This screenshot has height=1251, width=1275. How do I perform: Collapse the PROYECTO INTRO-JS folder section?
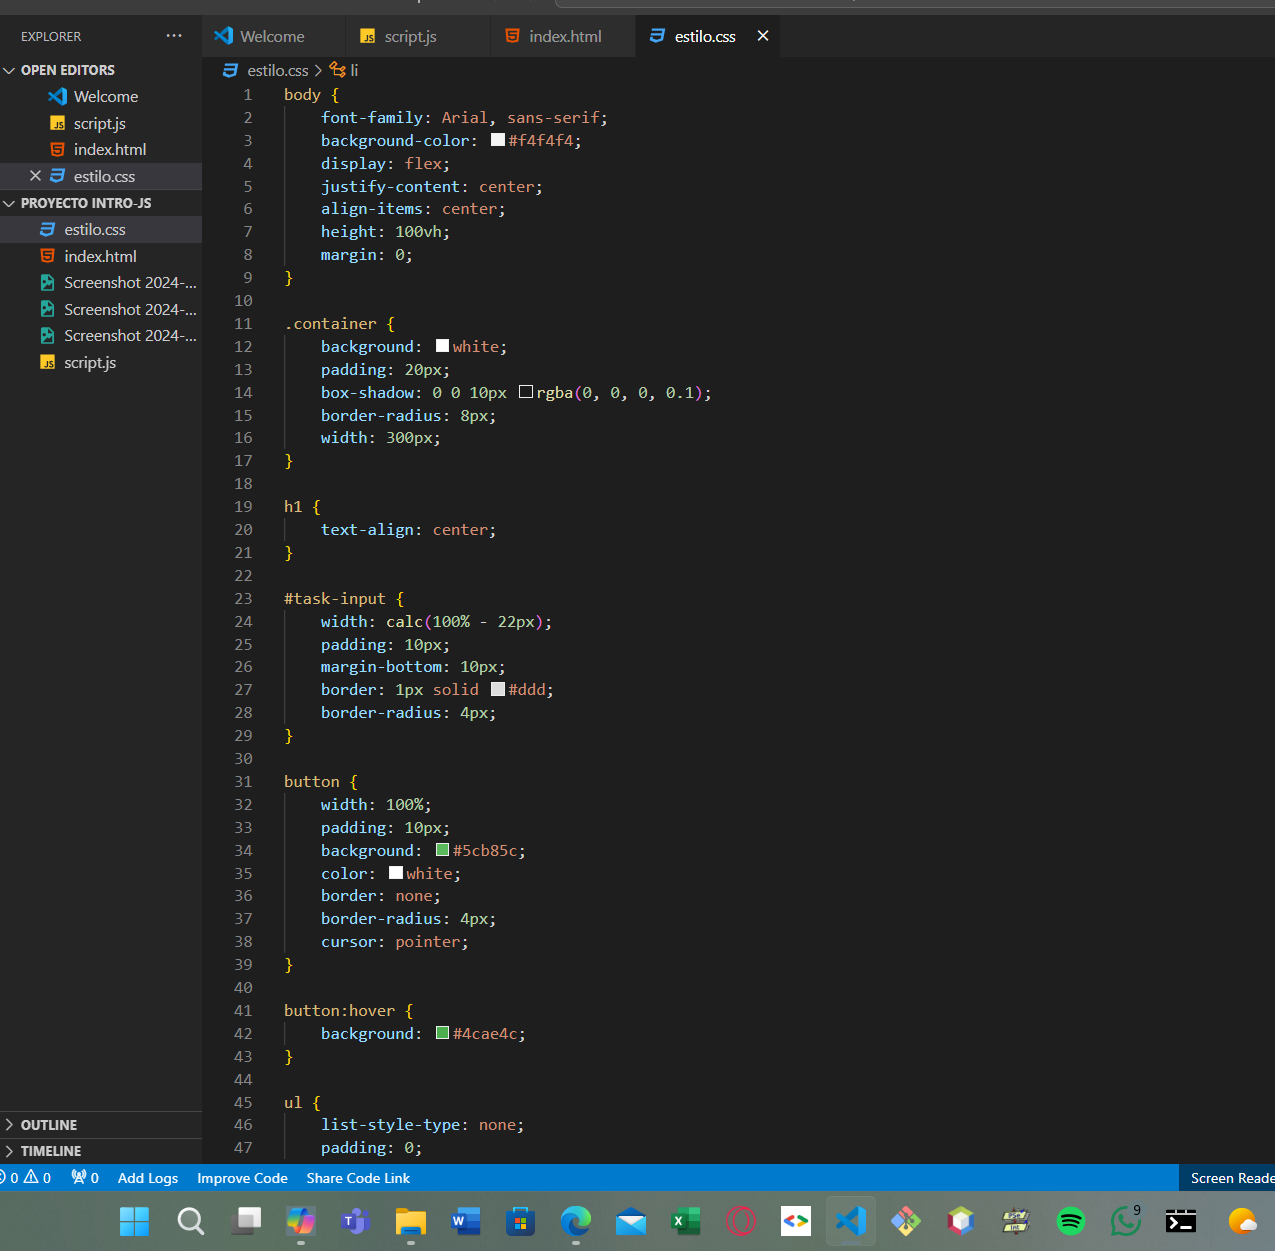point(86,203)
